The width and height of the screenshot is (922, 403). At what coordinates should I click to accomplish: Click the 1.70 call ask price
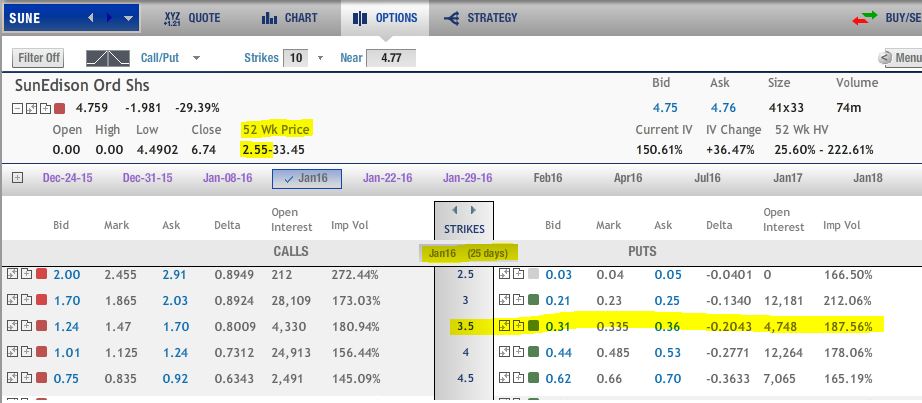[x=176, y=325]
